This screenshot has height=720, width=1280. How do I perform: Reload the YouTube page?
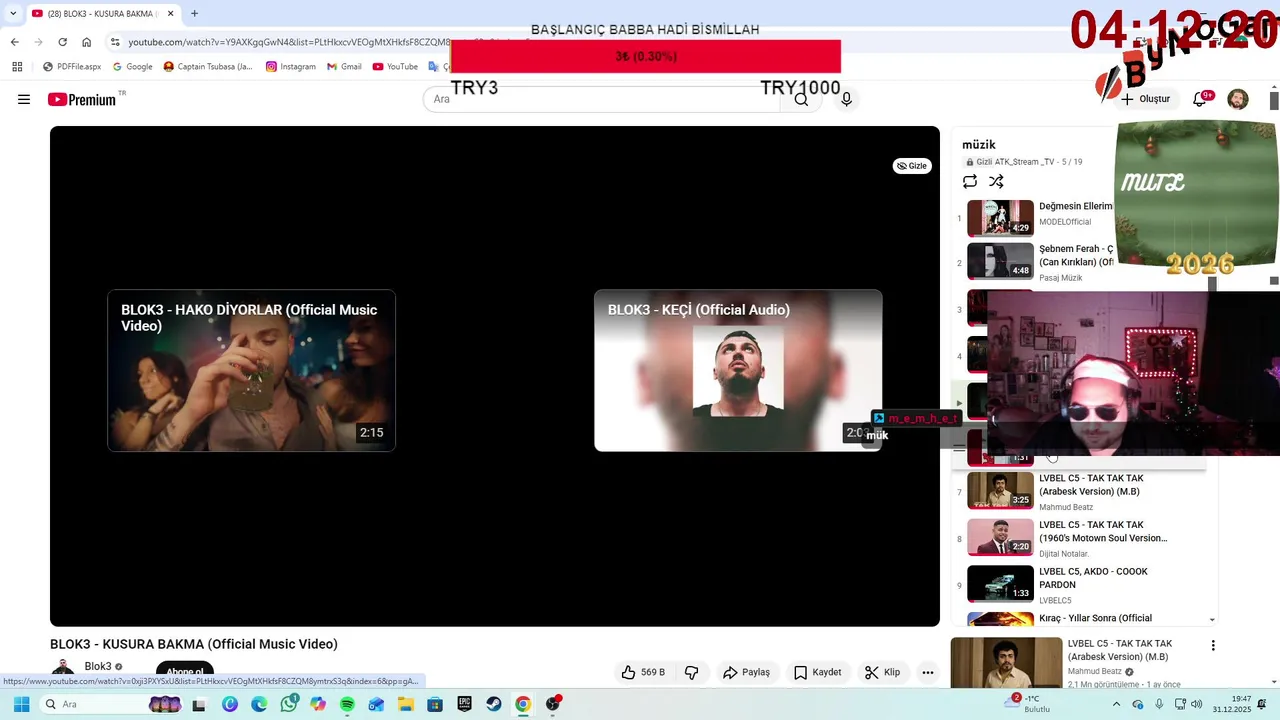[x=63, y=42]
